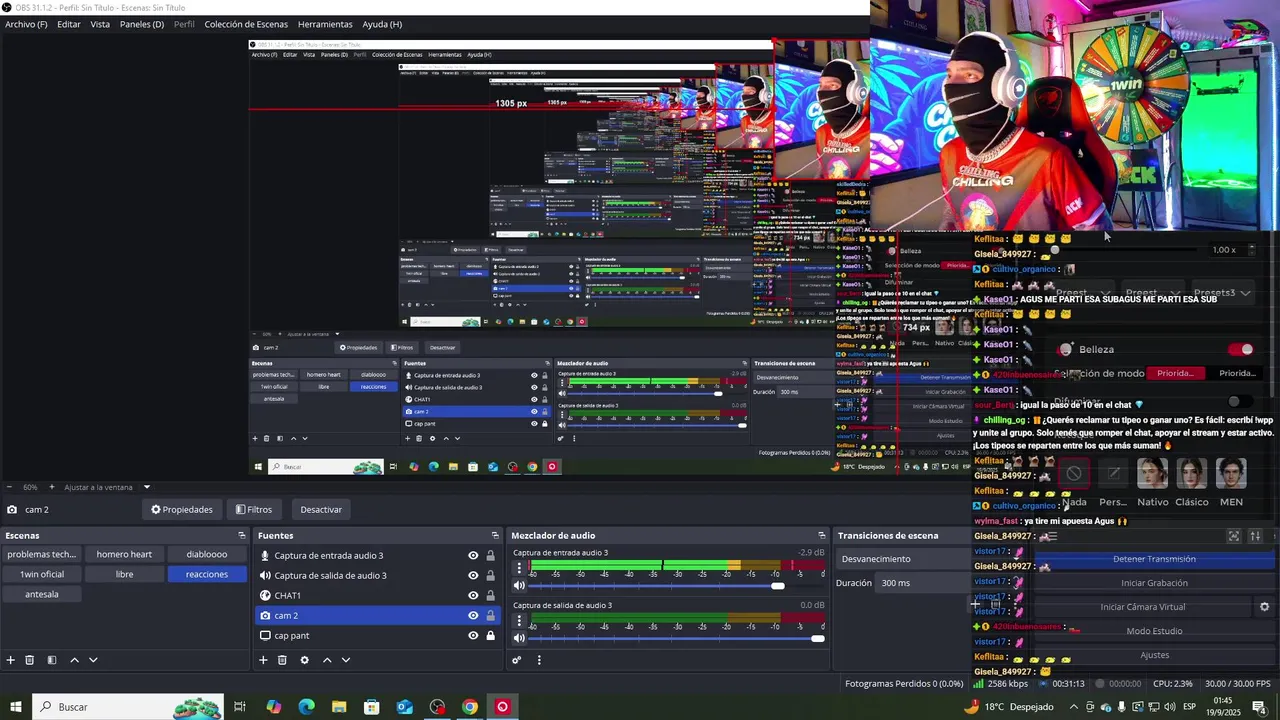Zoom out preview with the minus icon
1280x720 pixels.
9,487
